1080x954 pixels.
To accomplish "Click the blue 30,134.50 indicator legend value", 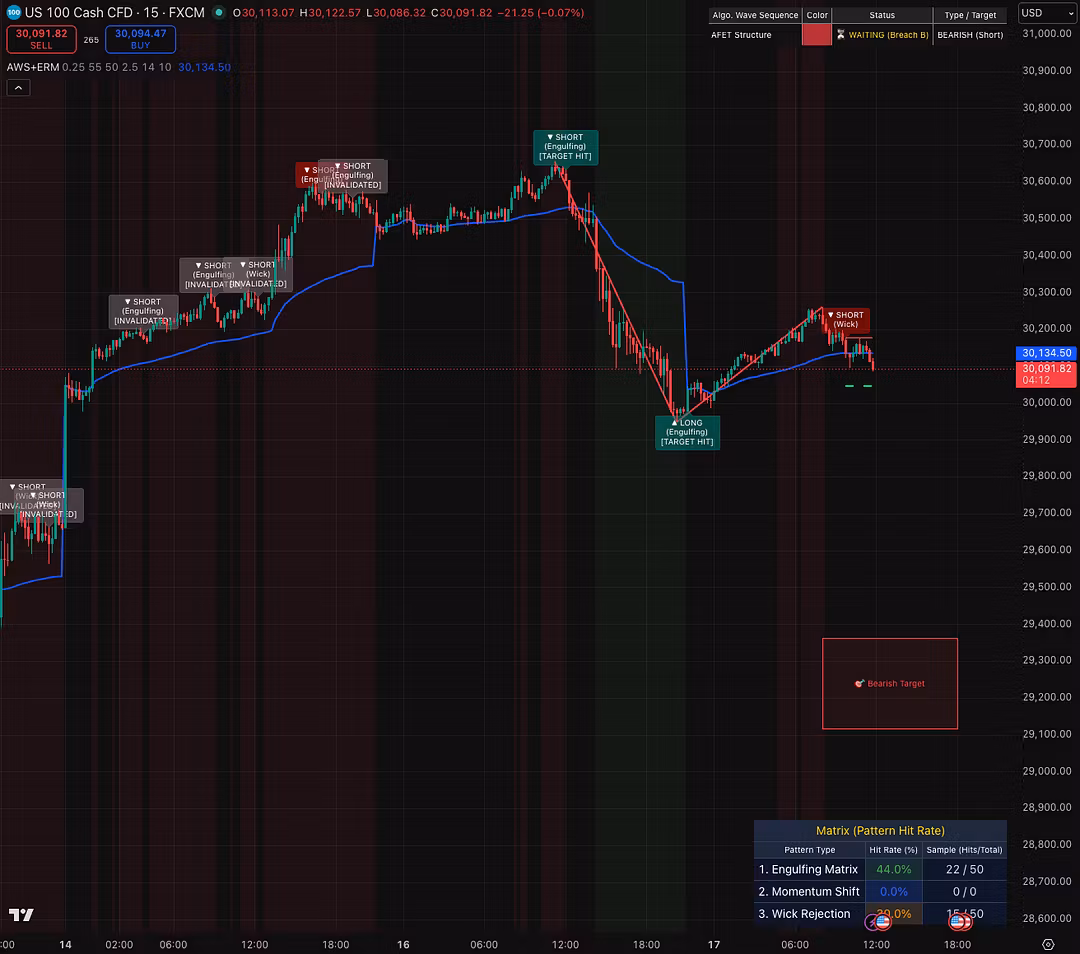I will [205, 68].
